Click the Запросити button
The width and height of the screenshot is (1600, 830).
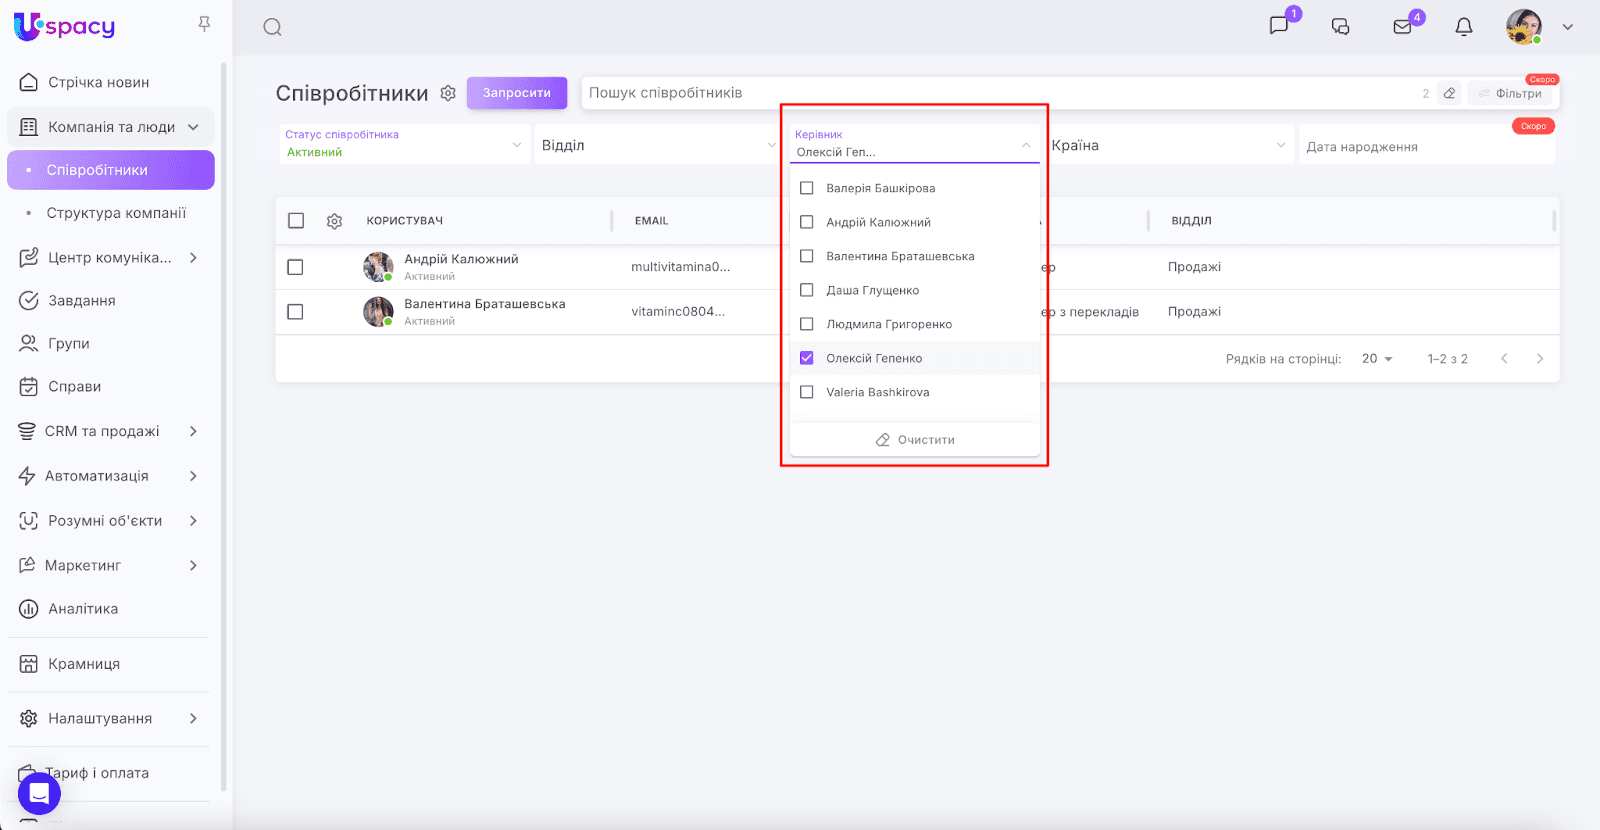pos(516,93)
